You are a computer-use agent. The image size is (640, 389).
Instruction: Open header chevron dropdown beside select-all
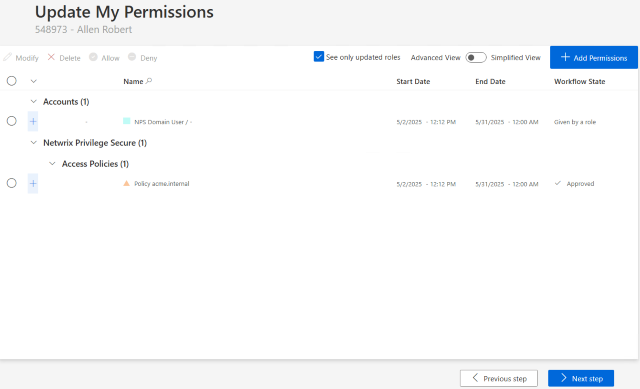(33, 81)
